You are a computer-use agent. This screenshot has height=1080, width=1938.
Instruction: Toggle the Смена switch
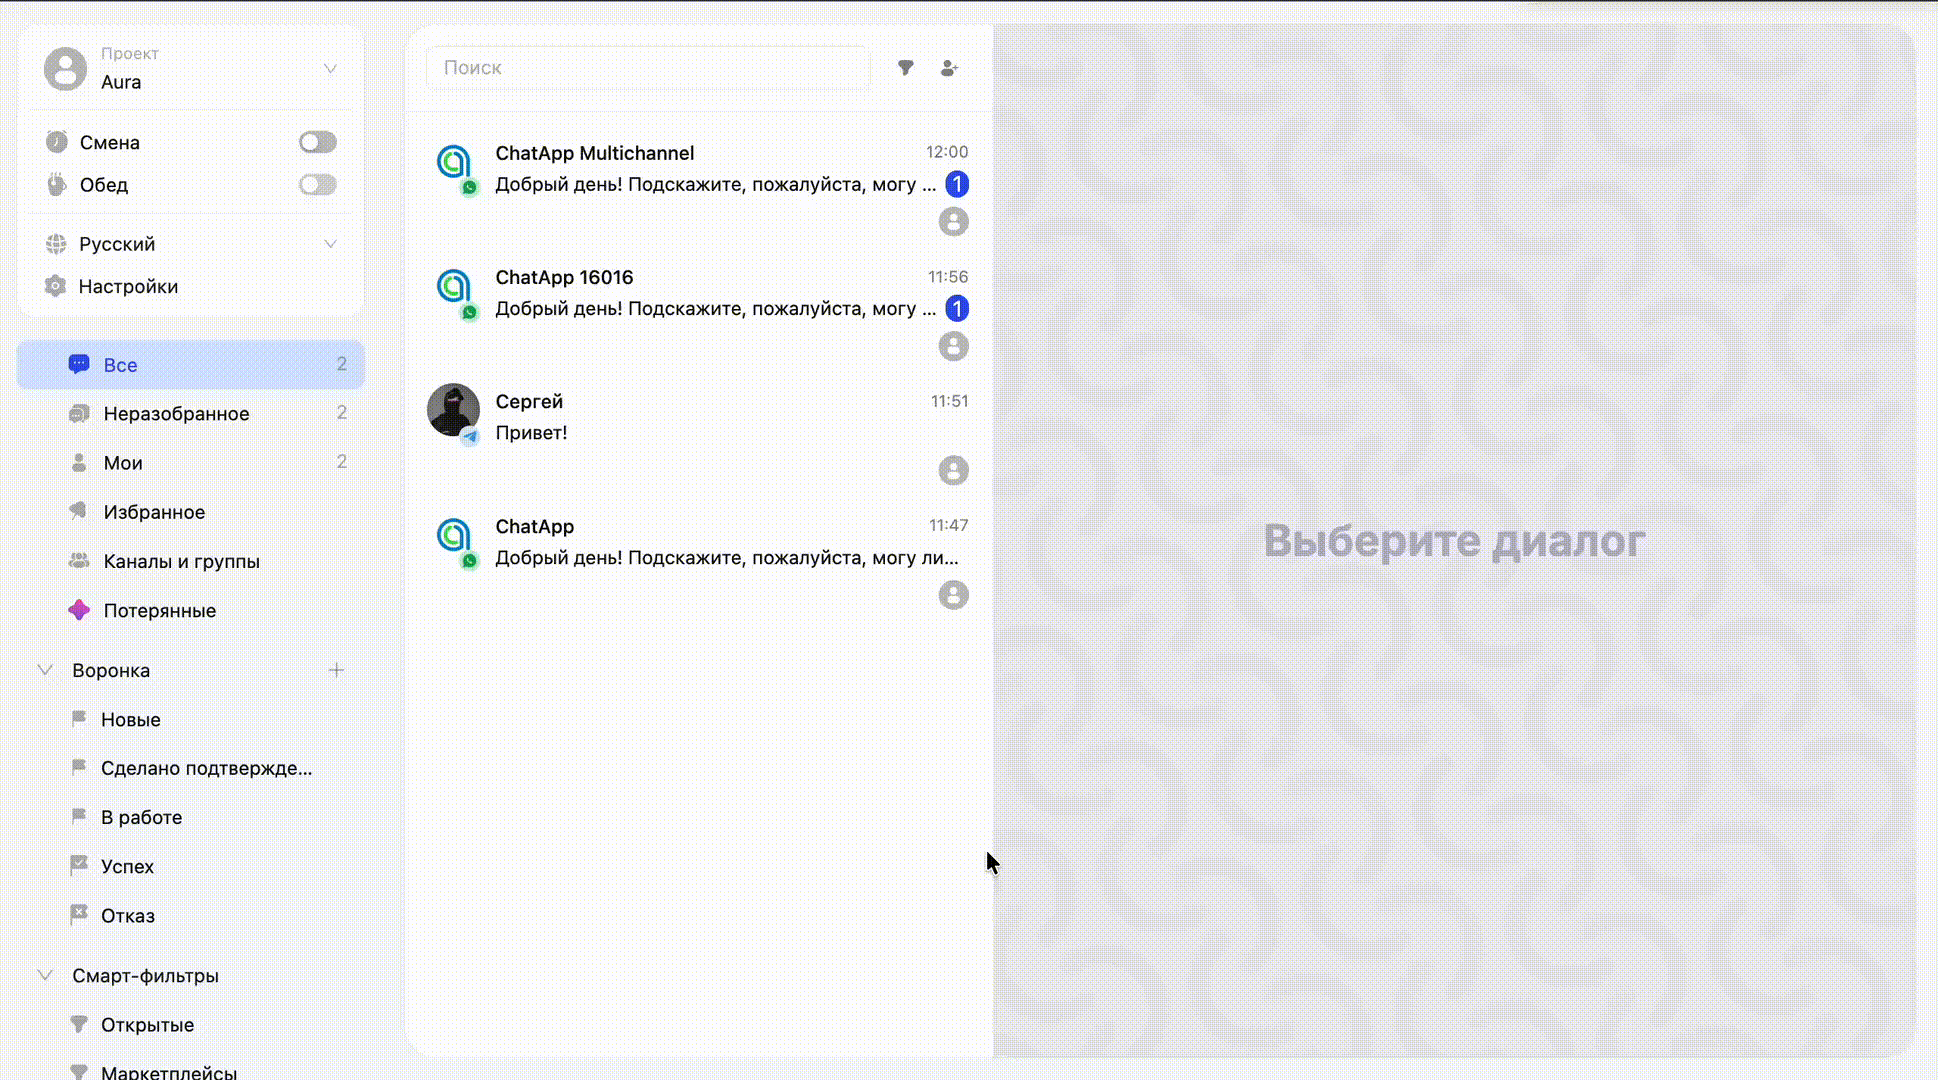click(x=317, y=142)
